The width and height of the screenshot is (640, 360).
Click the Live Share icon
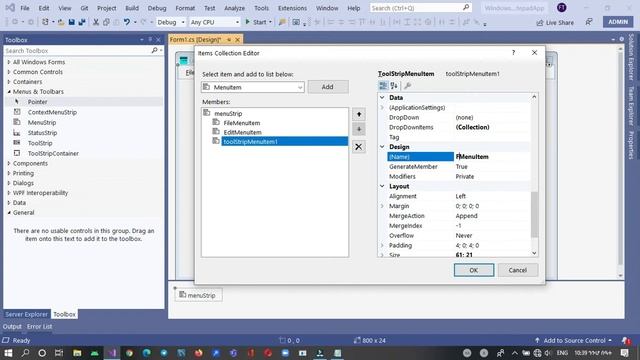point(540,22)
